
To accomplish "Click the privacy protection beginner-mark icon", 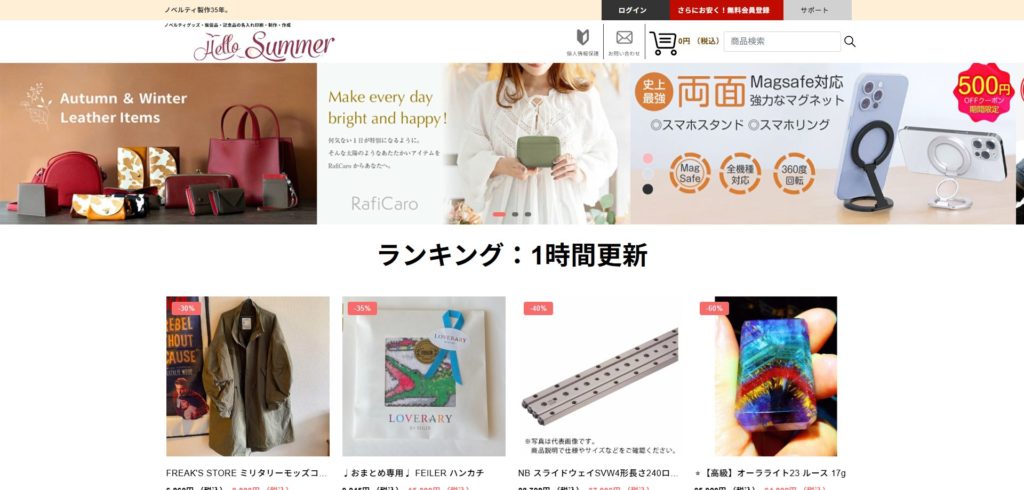I will tap(583, 37).
